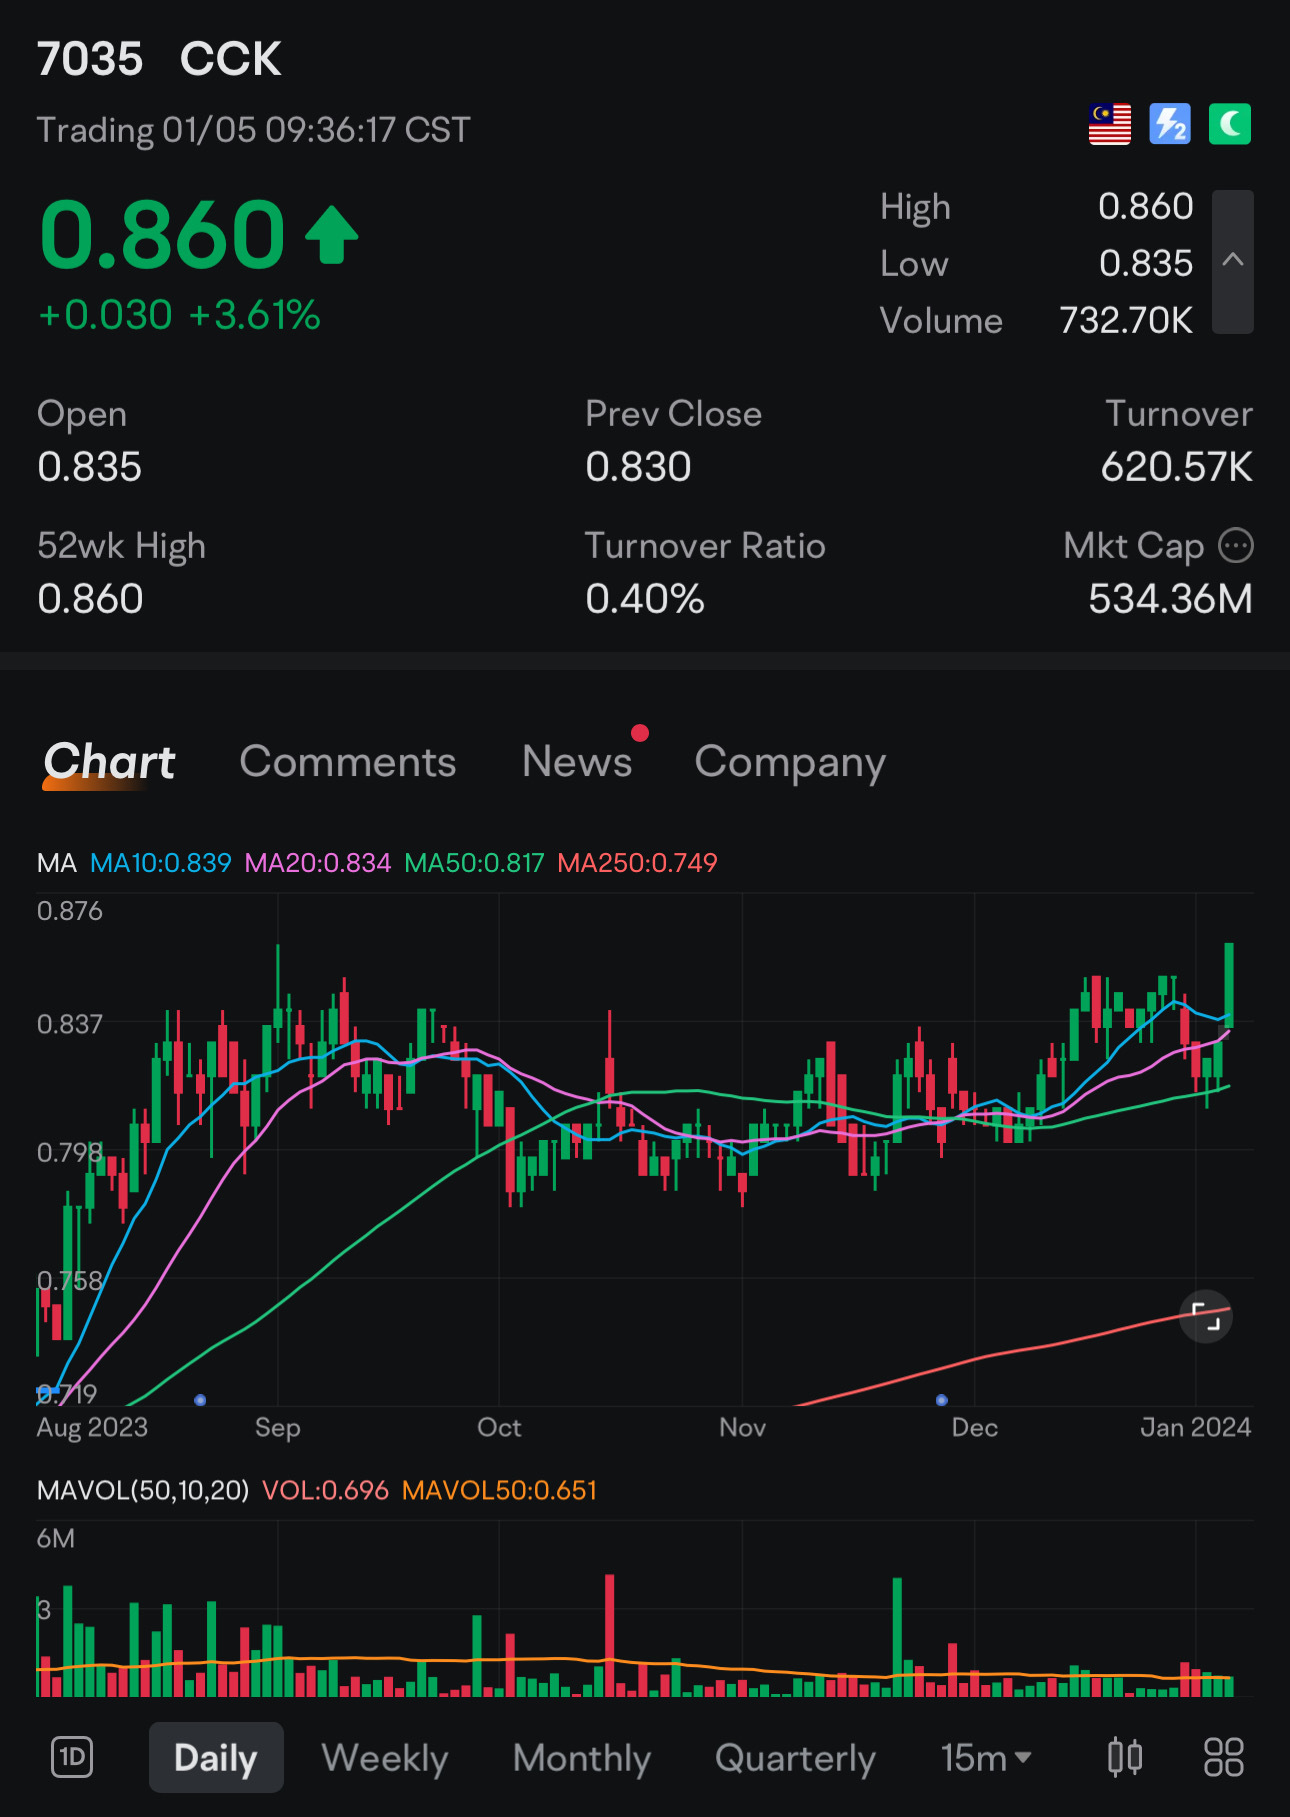The image size is (1290, 1817).
Task: Open candlestick chart style icon
Action: coord(1125,1757)
